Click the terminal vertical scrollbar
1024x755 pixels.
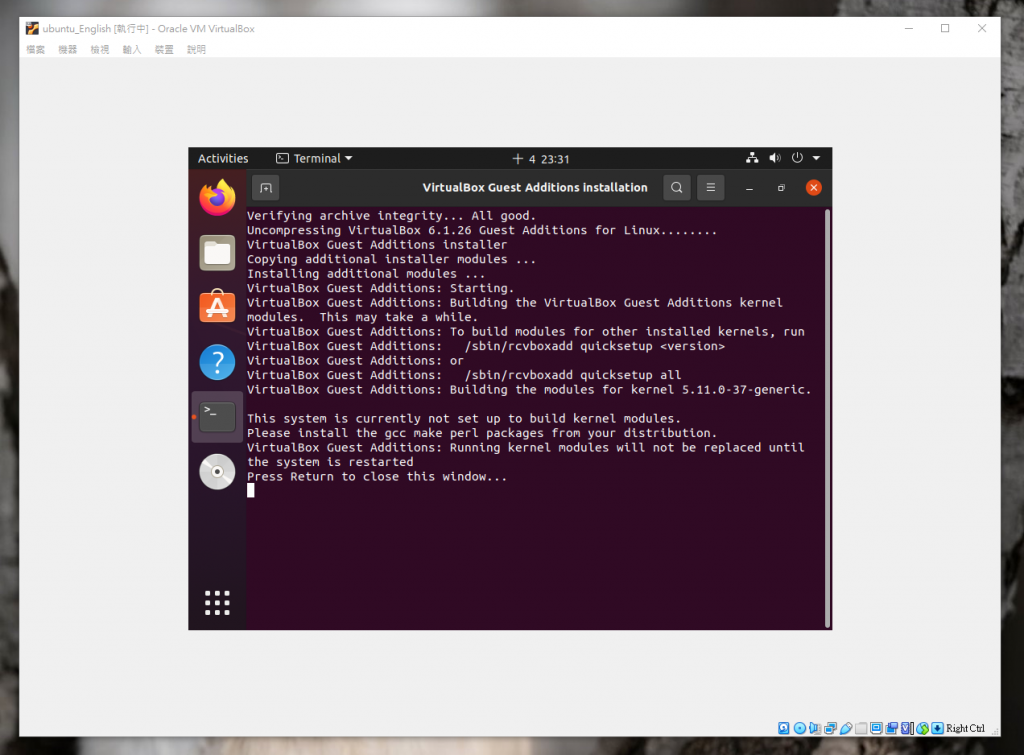point(827,418)
